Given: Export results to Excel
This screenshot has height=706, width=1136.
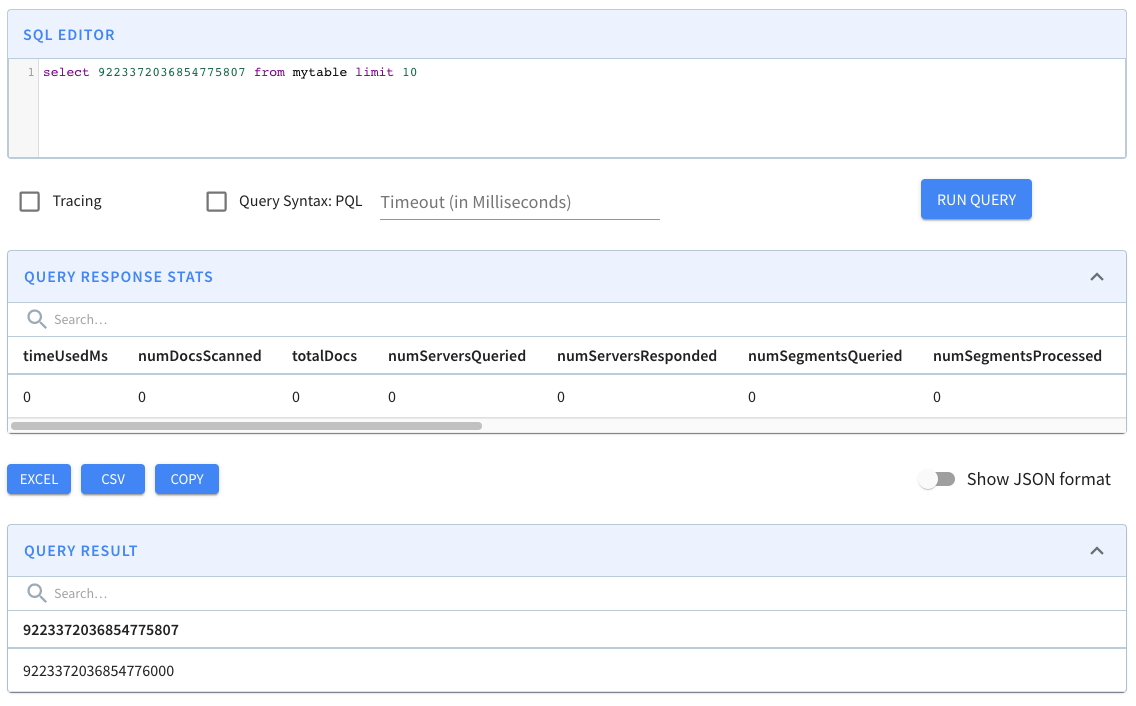Looking at the screenshot, I should click(39, 479).
